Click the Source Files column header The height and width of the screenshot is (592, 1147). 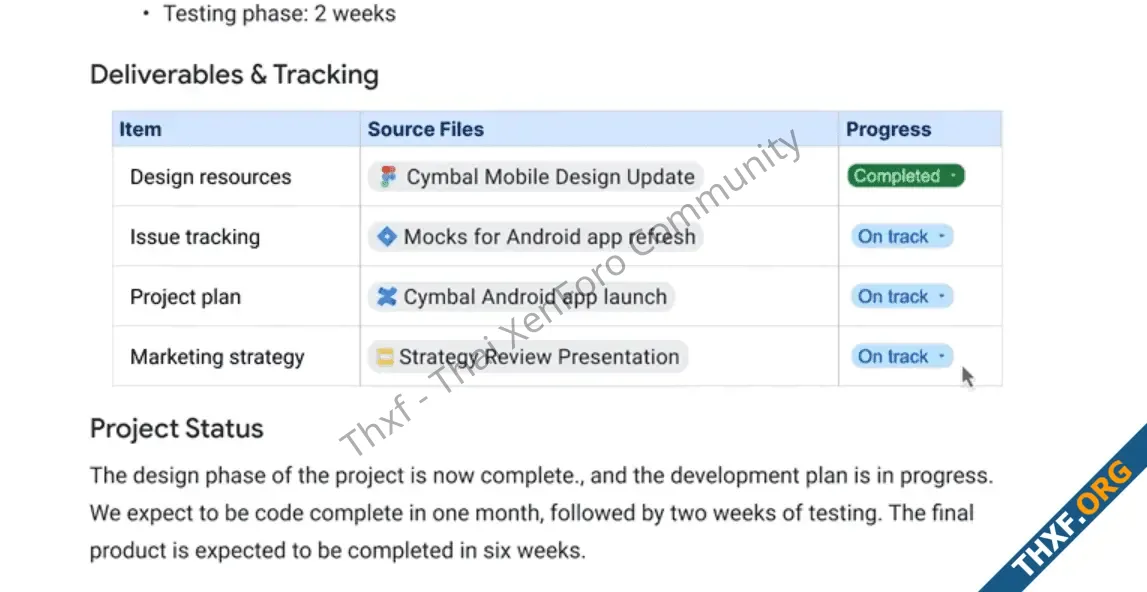tap(599, 129)
